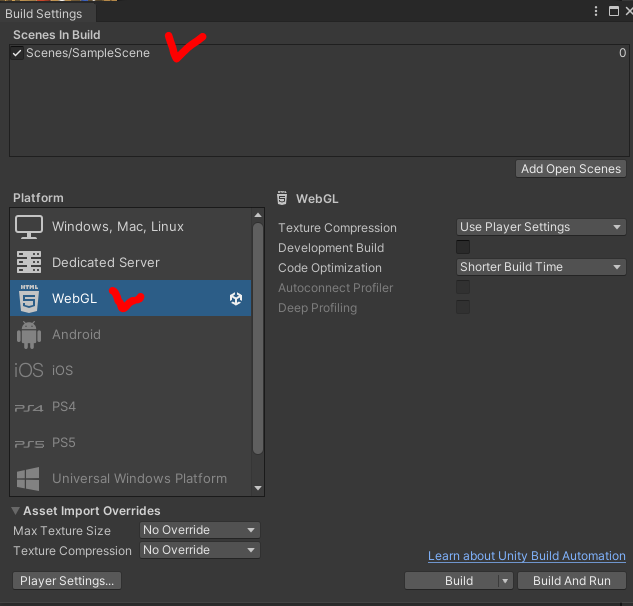The height and width of the screenshot is (606, 633).
Task: Click the HTML5 WebGL platform icon
Action: click(x=29, y=298)
